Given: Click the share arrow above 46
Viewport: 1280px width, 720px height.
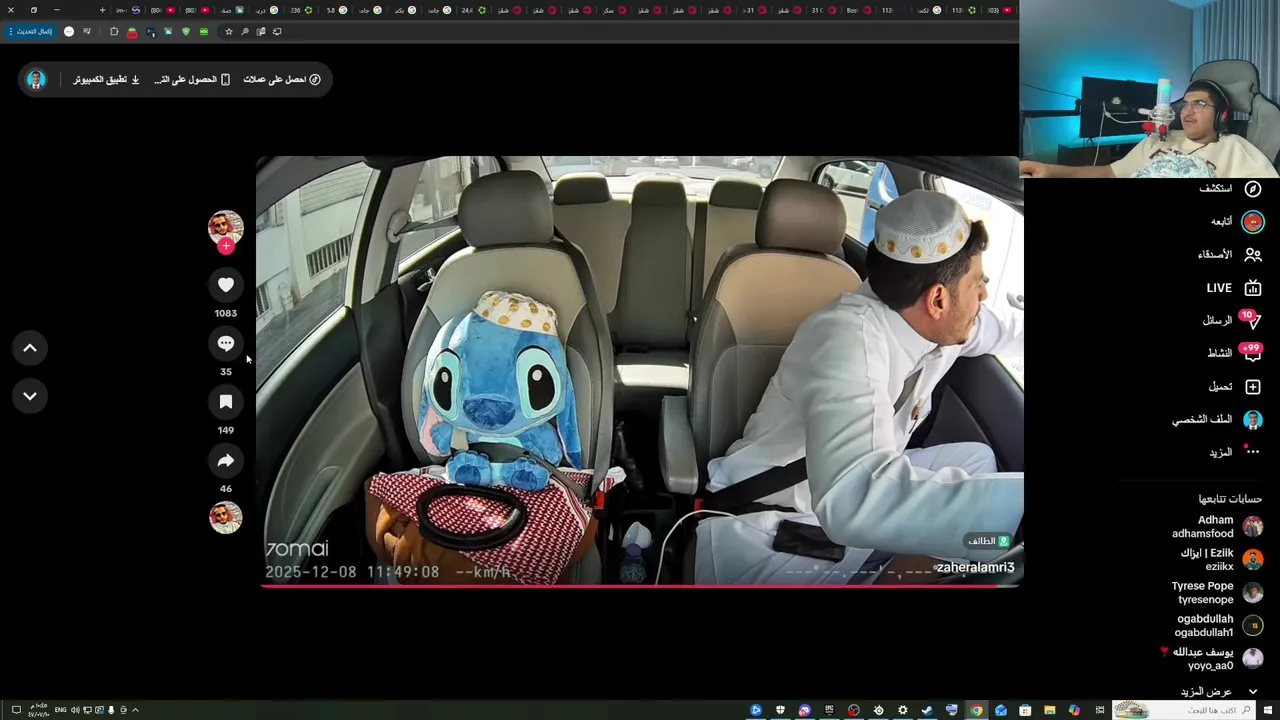Looking at the screenshot, I should coord(226,460).
